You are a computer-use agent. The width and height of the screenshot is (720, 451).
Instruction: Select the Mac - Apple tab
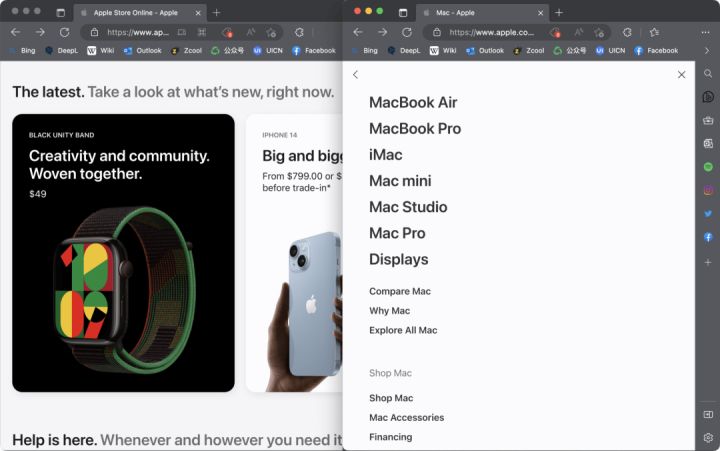coord(482,13)
